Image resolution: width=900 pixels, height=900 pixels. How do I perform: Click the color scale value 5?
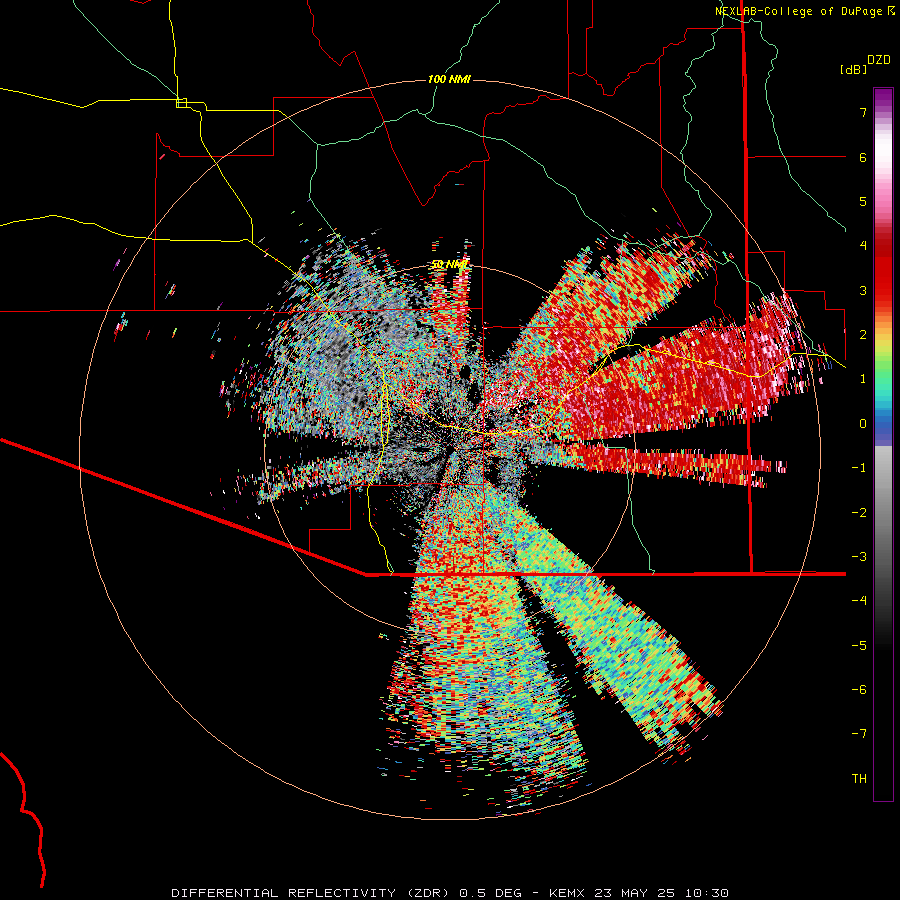tap(863, 201)
